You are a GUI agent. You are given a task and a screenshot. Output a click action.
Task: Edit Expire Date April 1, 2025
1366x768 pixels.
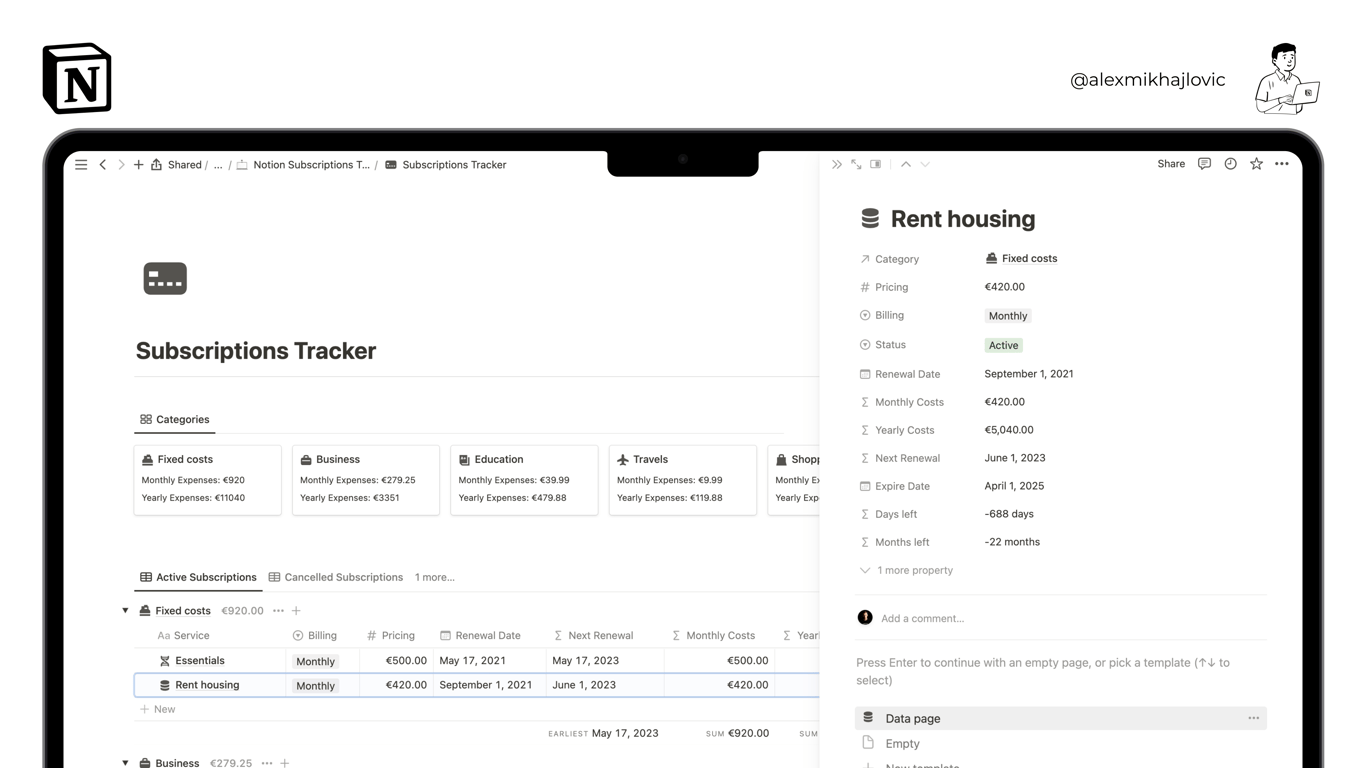(x=1014, y=486)
